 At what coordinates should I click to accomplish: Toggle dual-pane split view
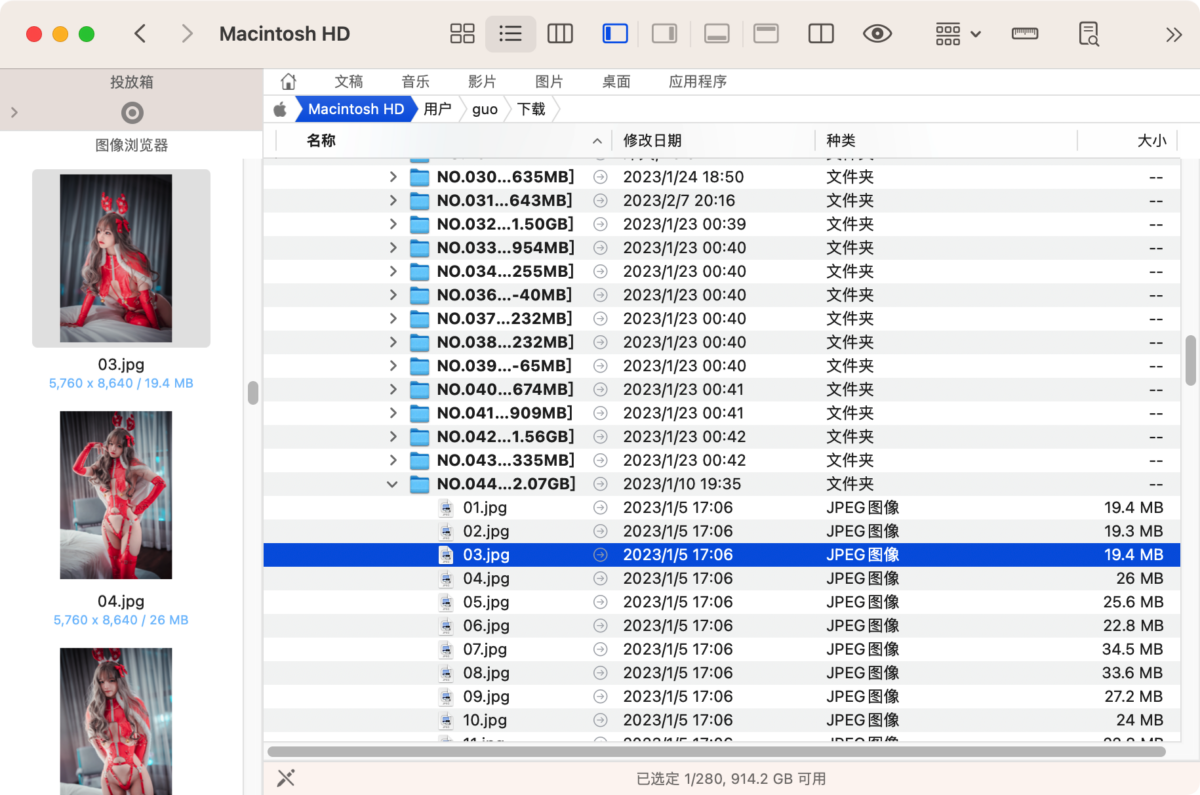point(821,34)
